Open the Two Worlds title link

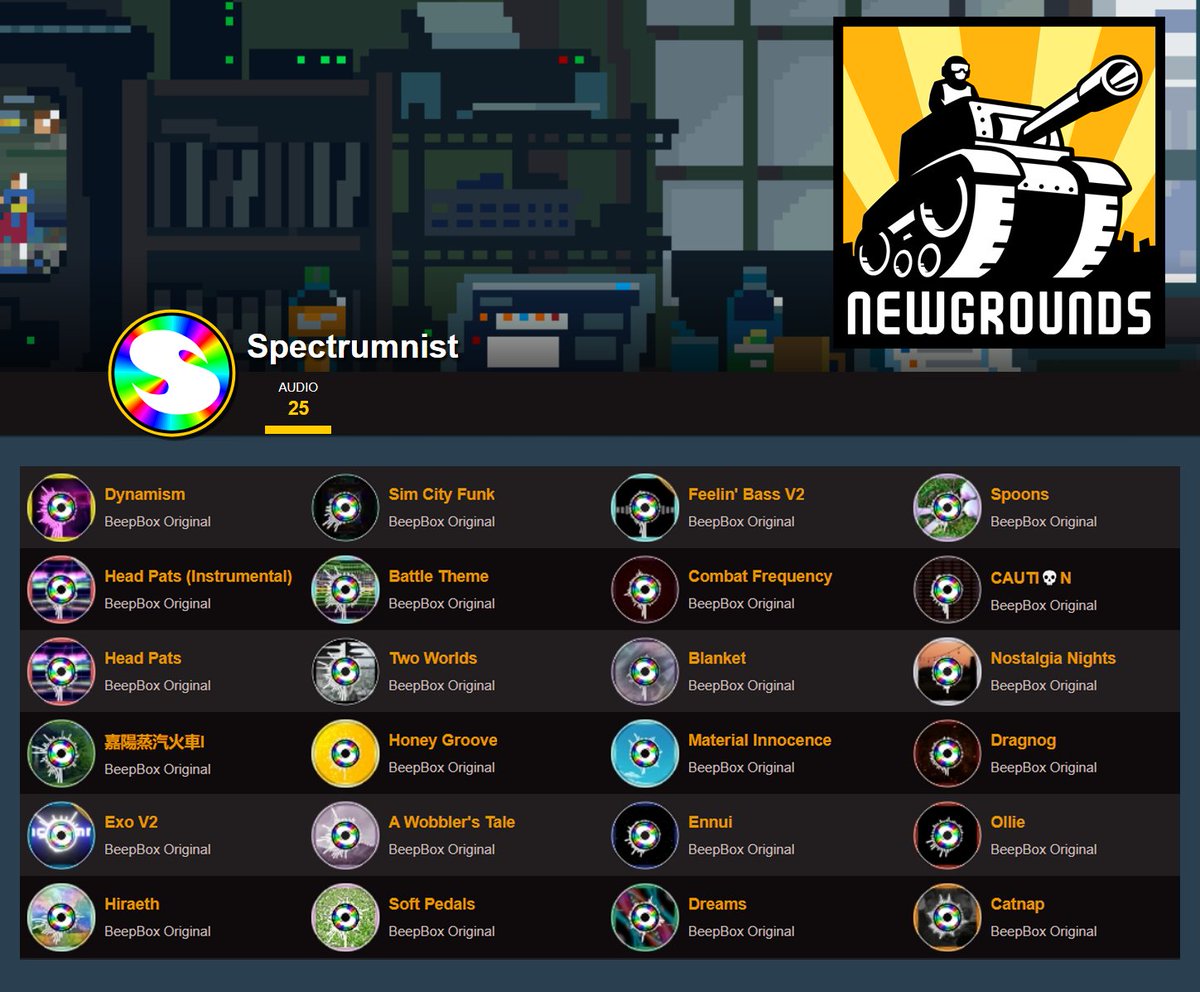click(x=433, y=658)
